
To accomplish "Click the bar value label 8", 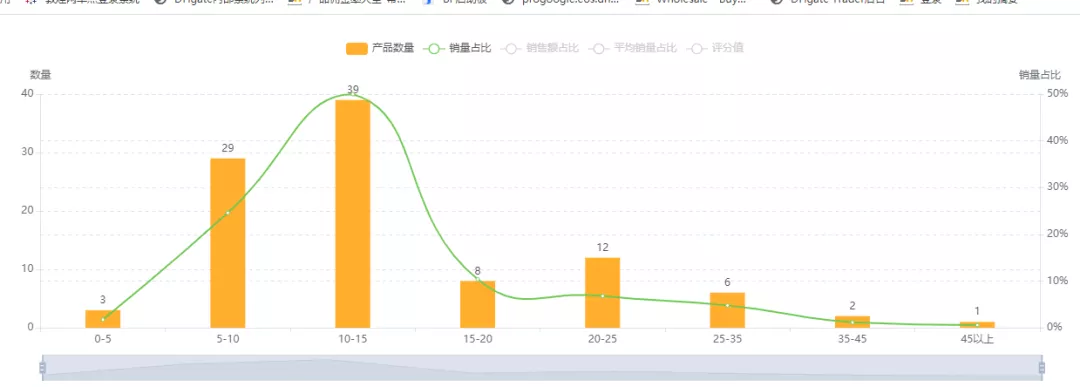I will [x=478, y=271].
